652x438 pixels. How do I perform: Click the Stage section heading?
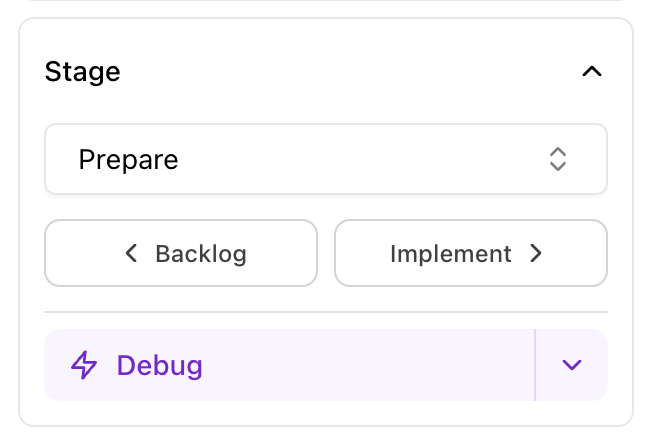[83, 72]
